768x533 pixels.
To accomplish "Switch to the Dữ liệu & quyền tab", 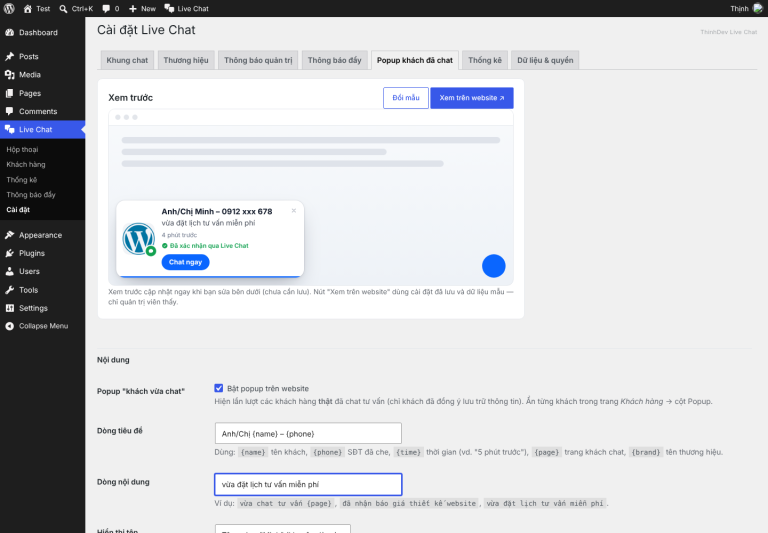I will point(545,60).
